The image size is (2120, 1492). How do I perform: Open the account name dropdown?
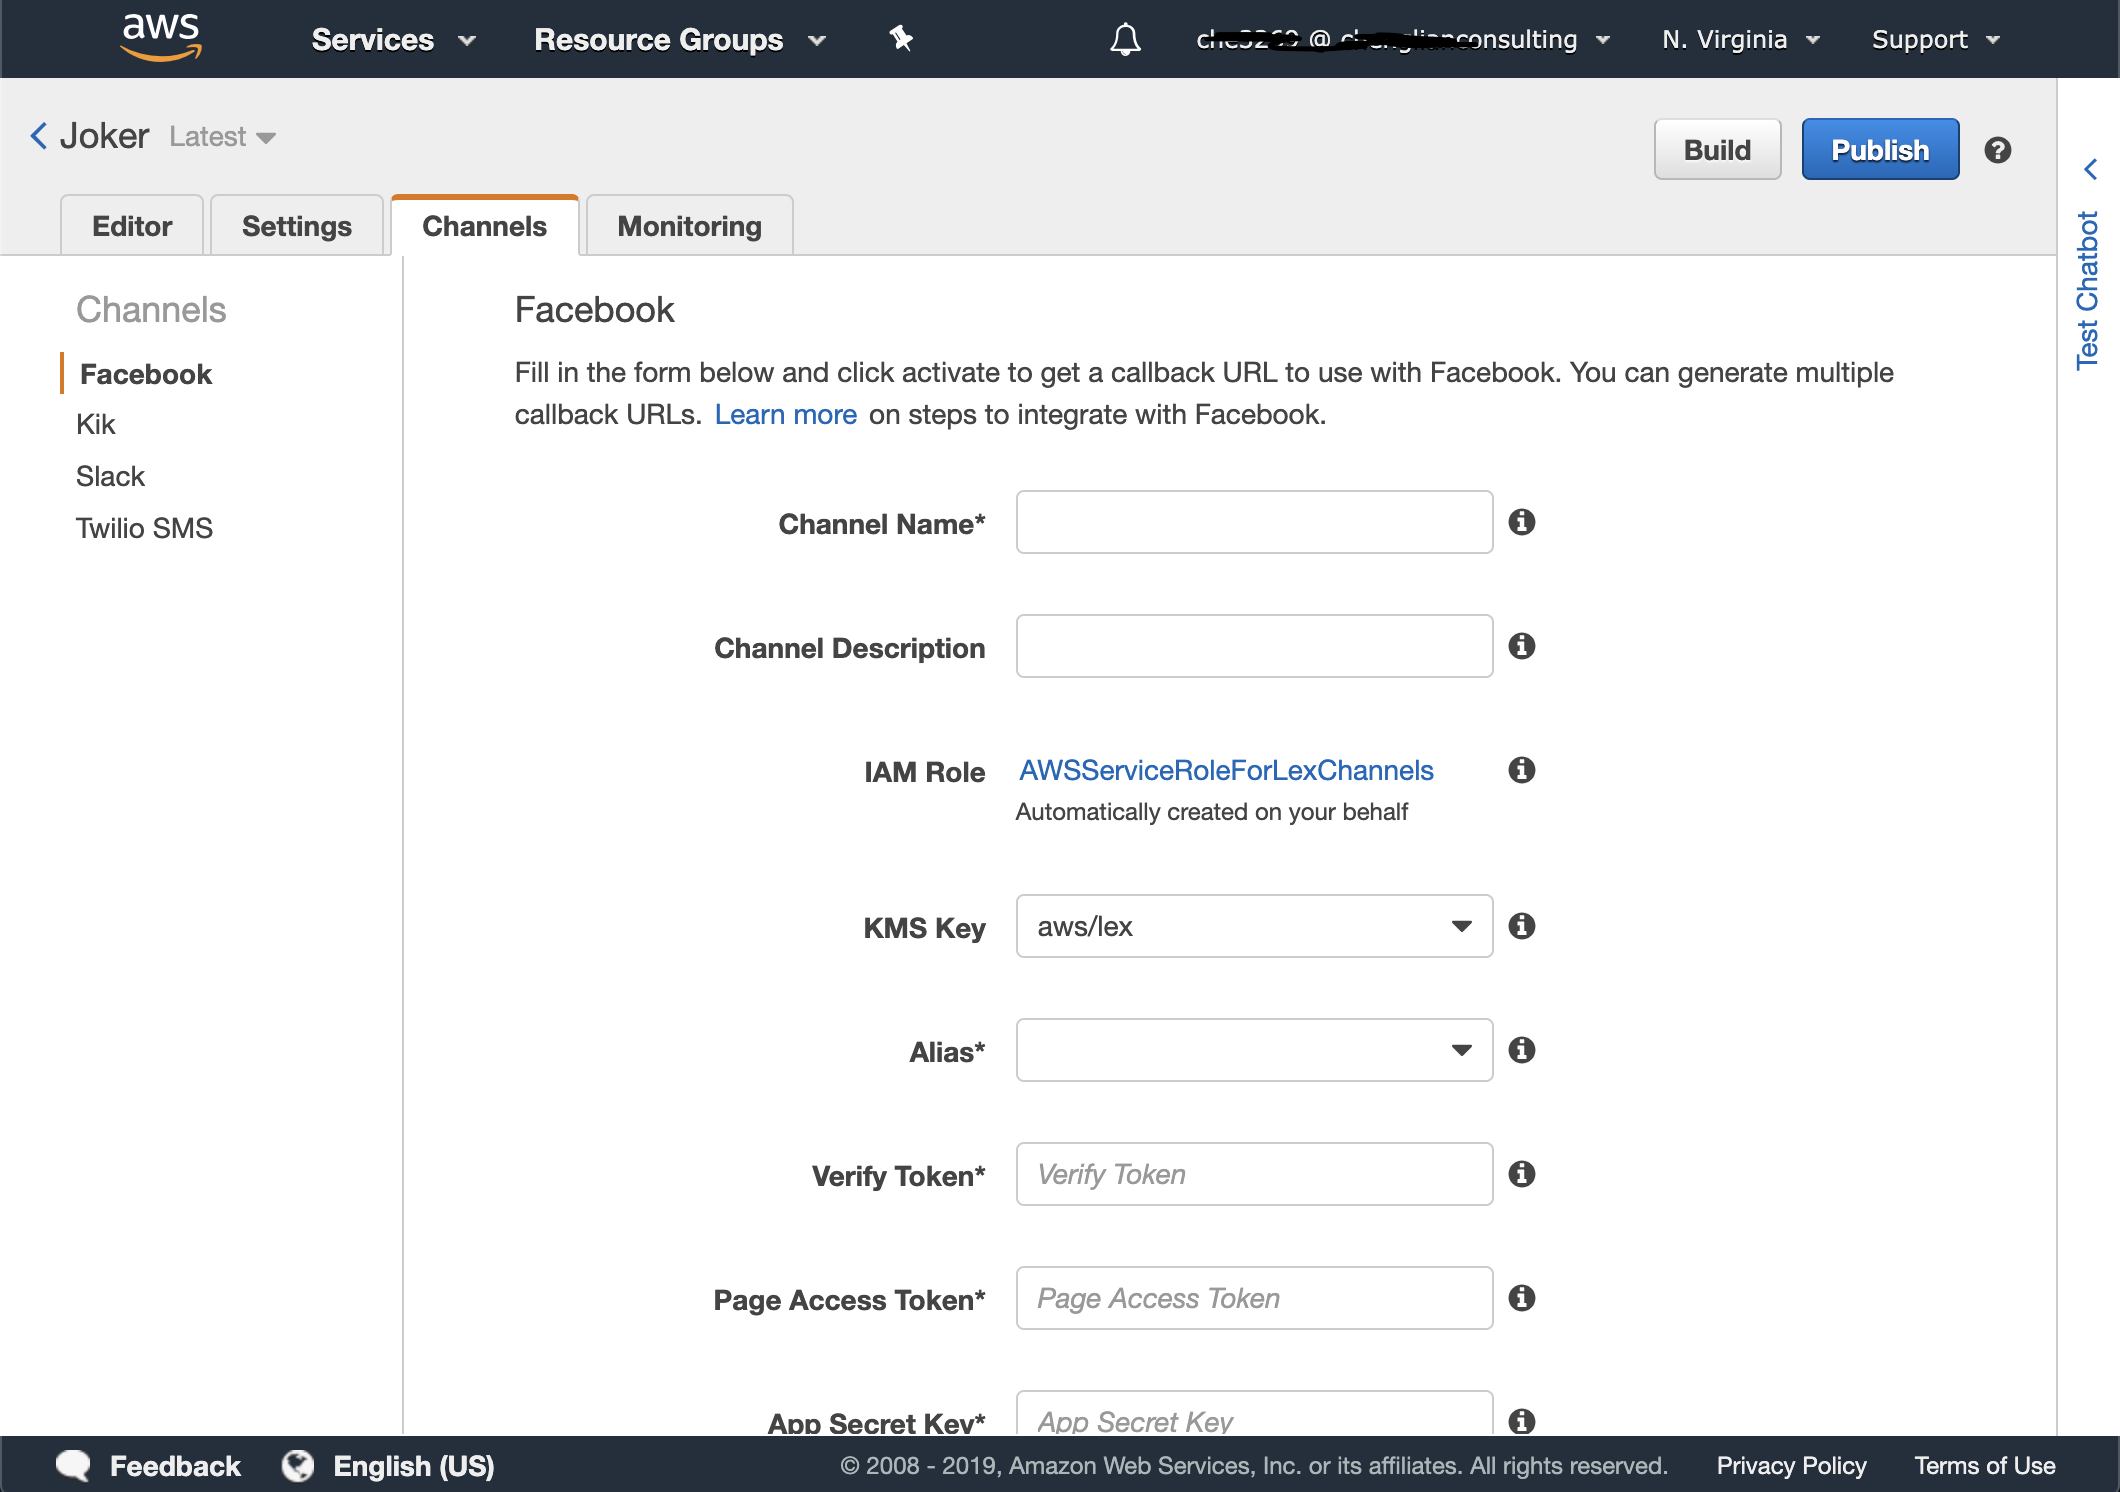tap(1403, 40)
